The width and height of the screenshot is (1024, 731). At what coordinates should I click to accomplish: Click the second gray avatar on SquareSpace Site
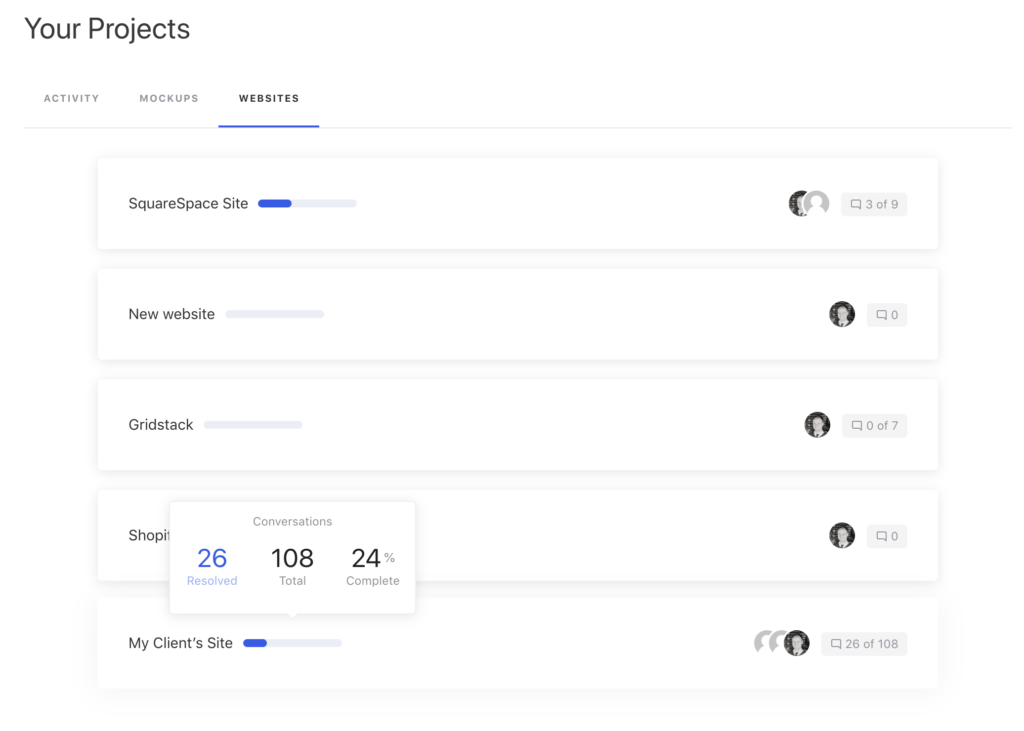point(818,203)
